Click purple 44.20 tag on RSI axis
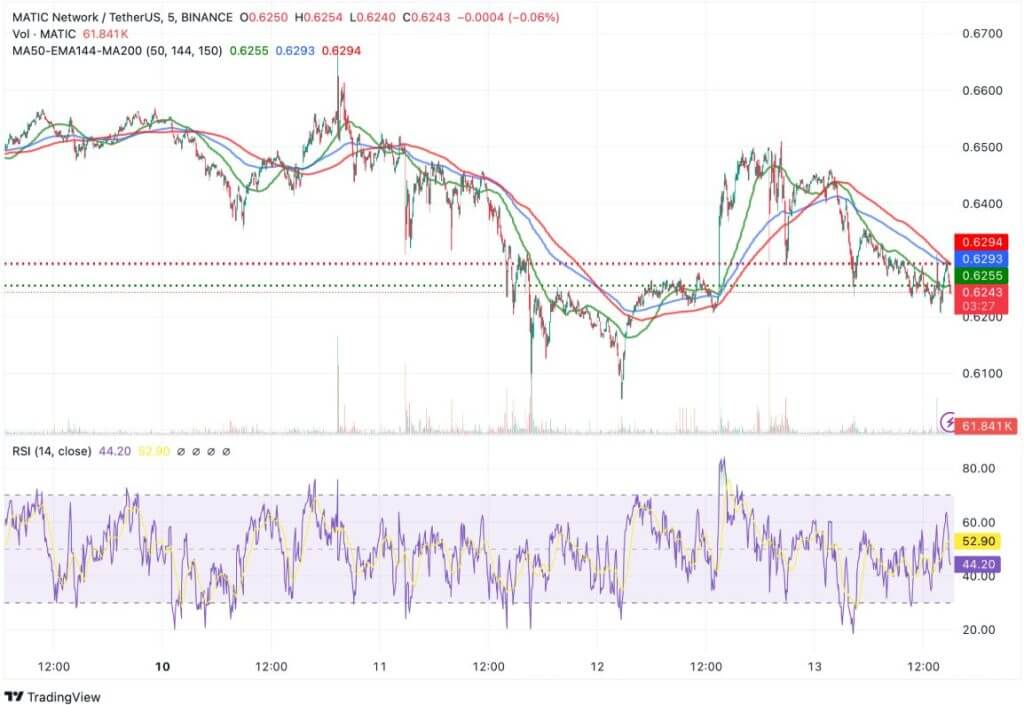1024x705 pixels. point(978,564)
